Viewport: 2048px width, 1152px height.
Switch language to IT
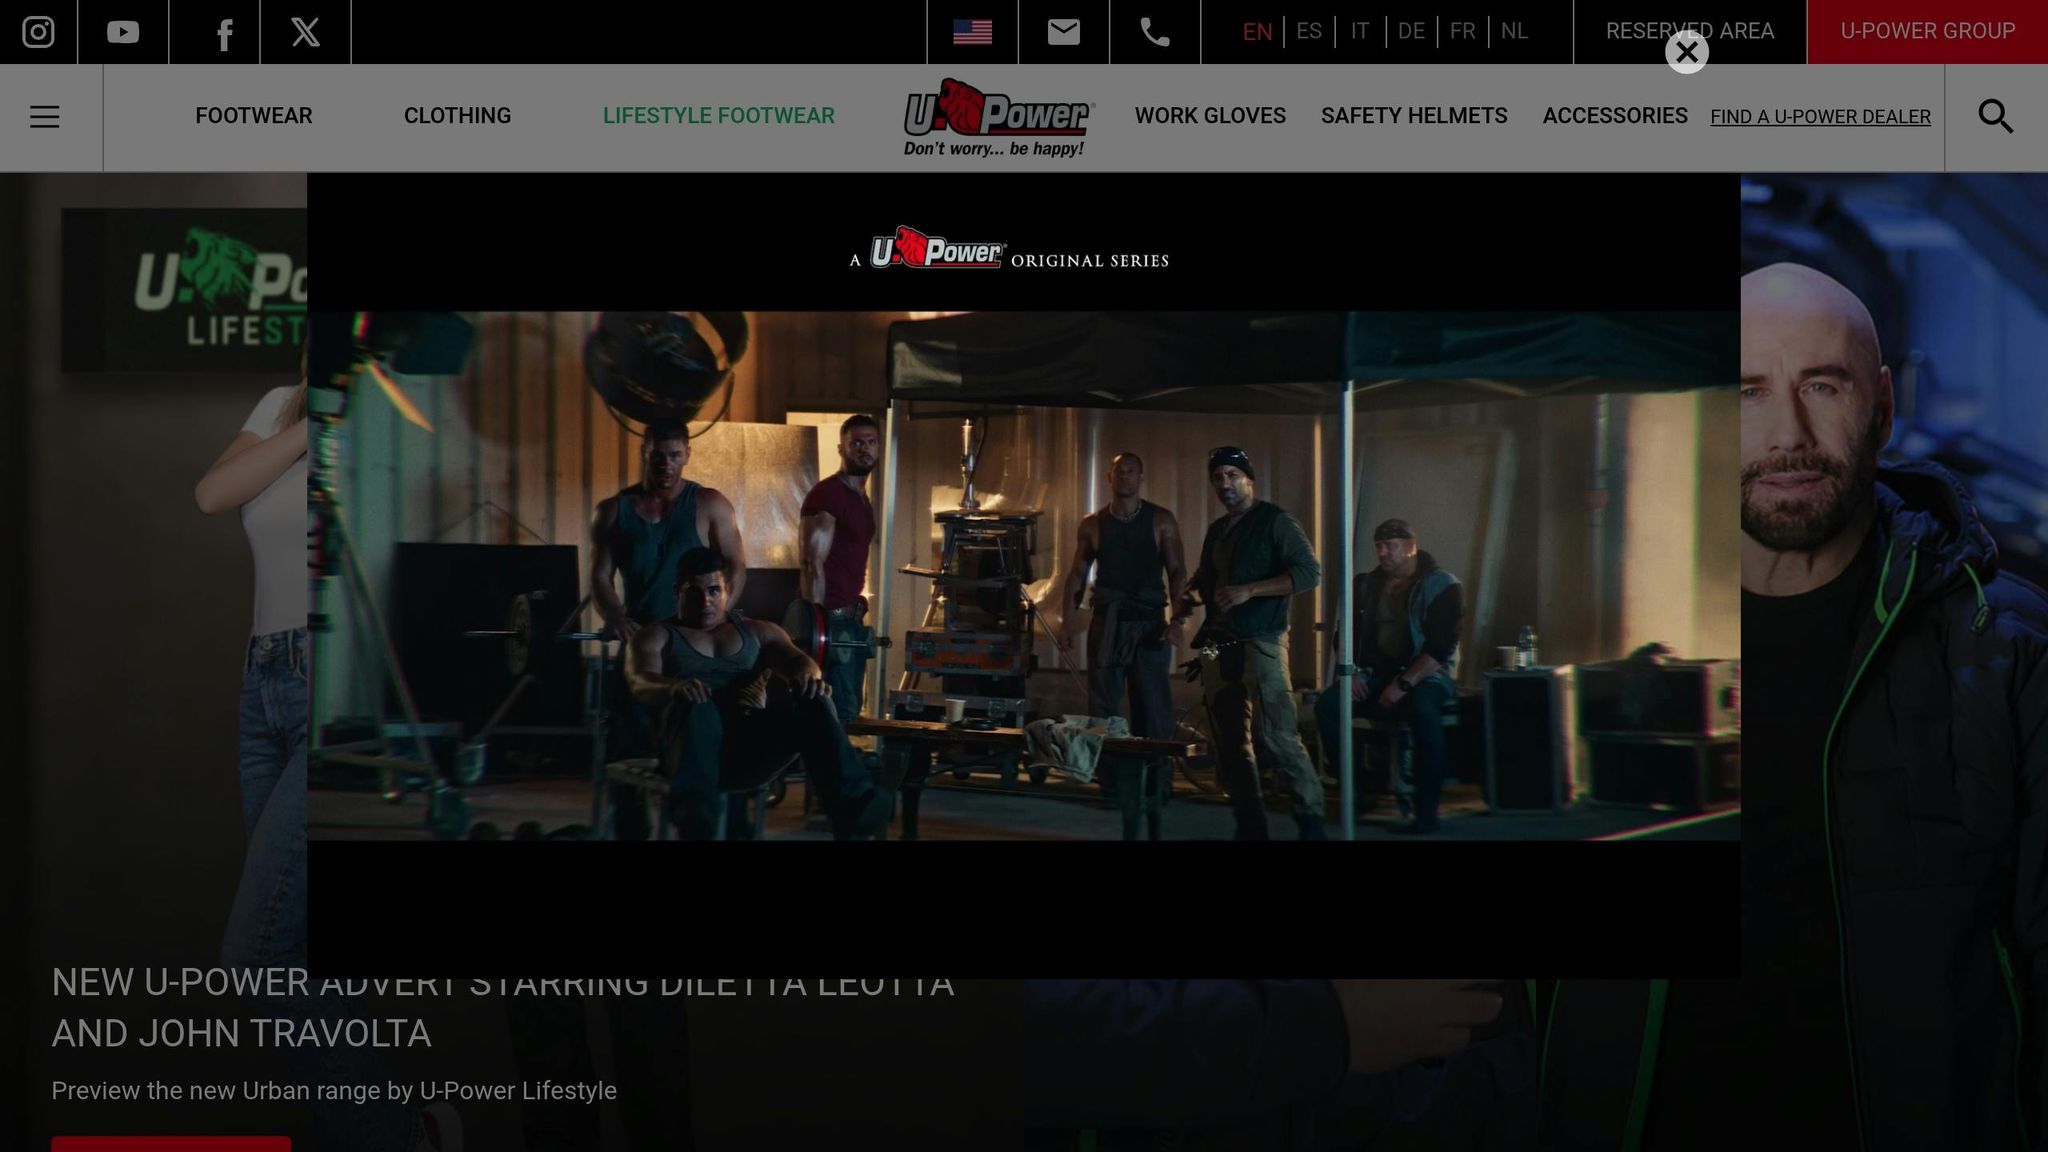[x=1359, y=31]
